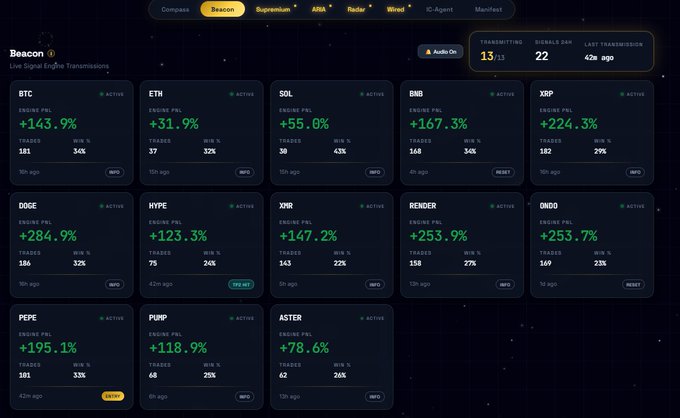Open the Compass tab
Viewport: 680px width, 418px height.
coord(175,10)
